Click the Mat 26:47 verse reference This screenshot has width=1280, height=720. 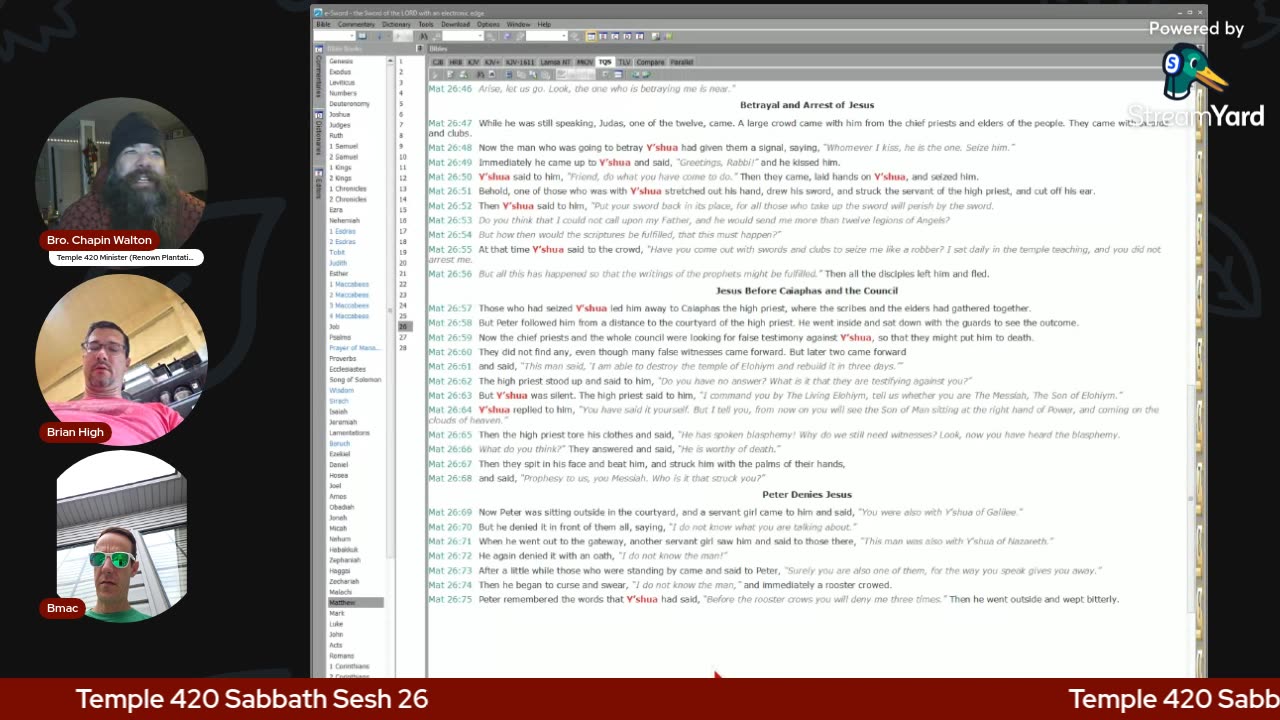(x=450, y=123)
